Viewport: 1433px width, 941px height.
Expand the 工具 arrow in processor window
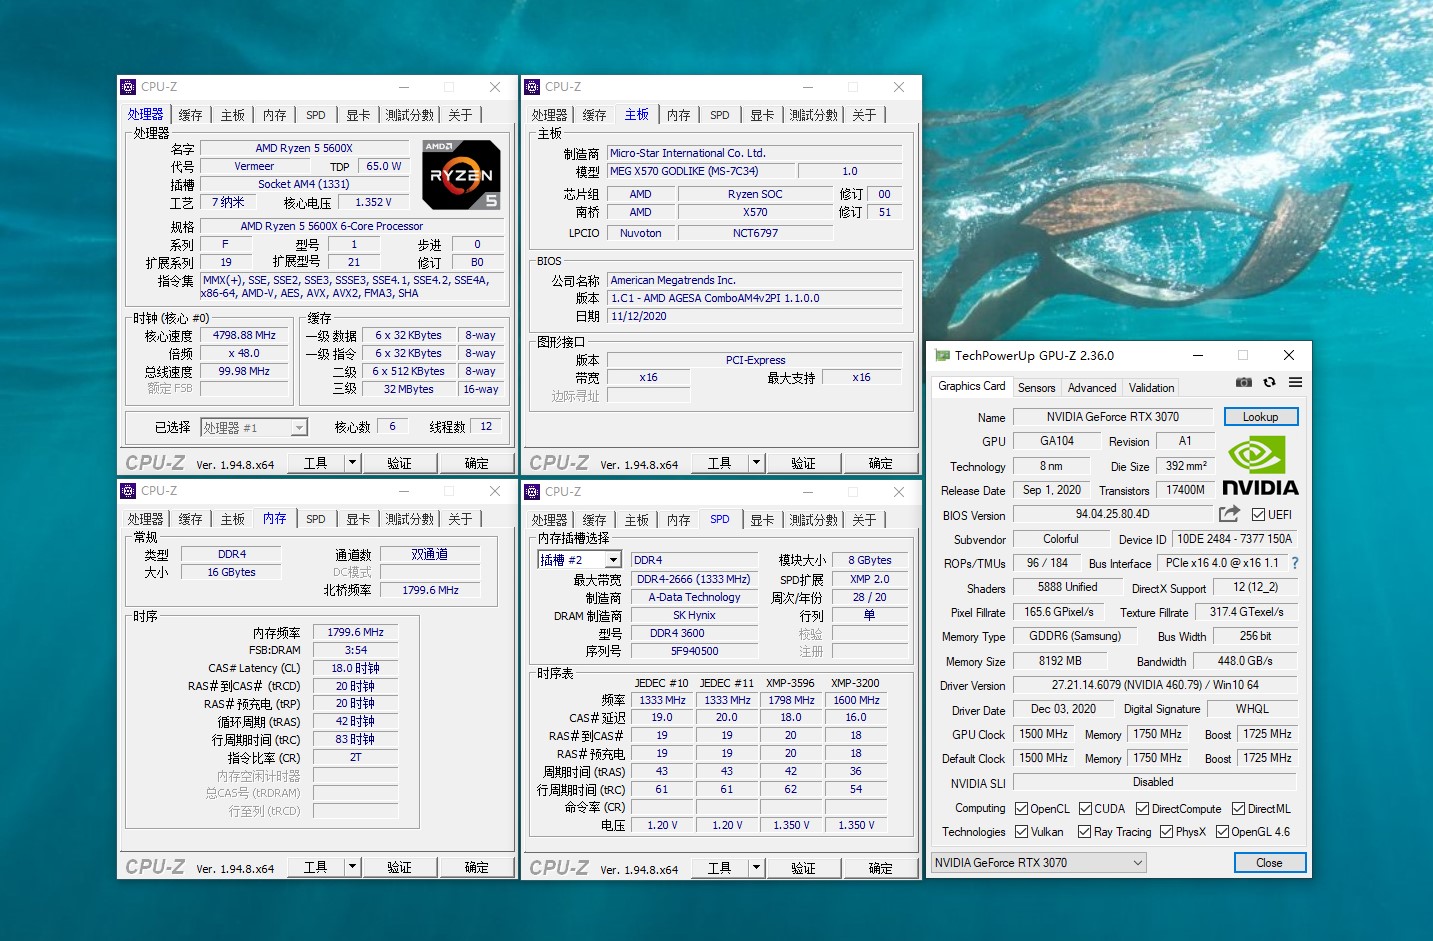point(352,463)
